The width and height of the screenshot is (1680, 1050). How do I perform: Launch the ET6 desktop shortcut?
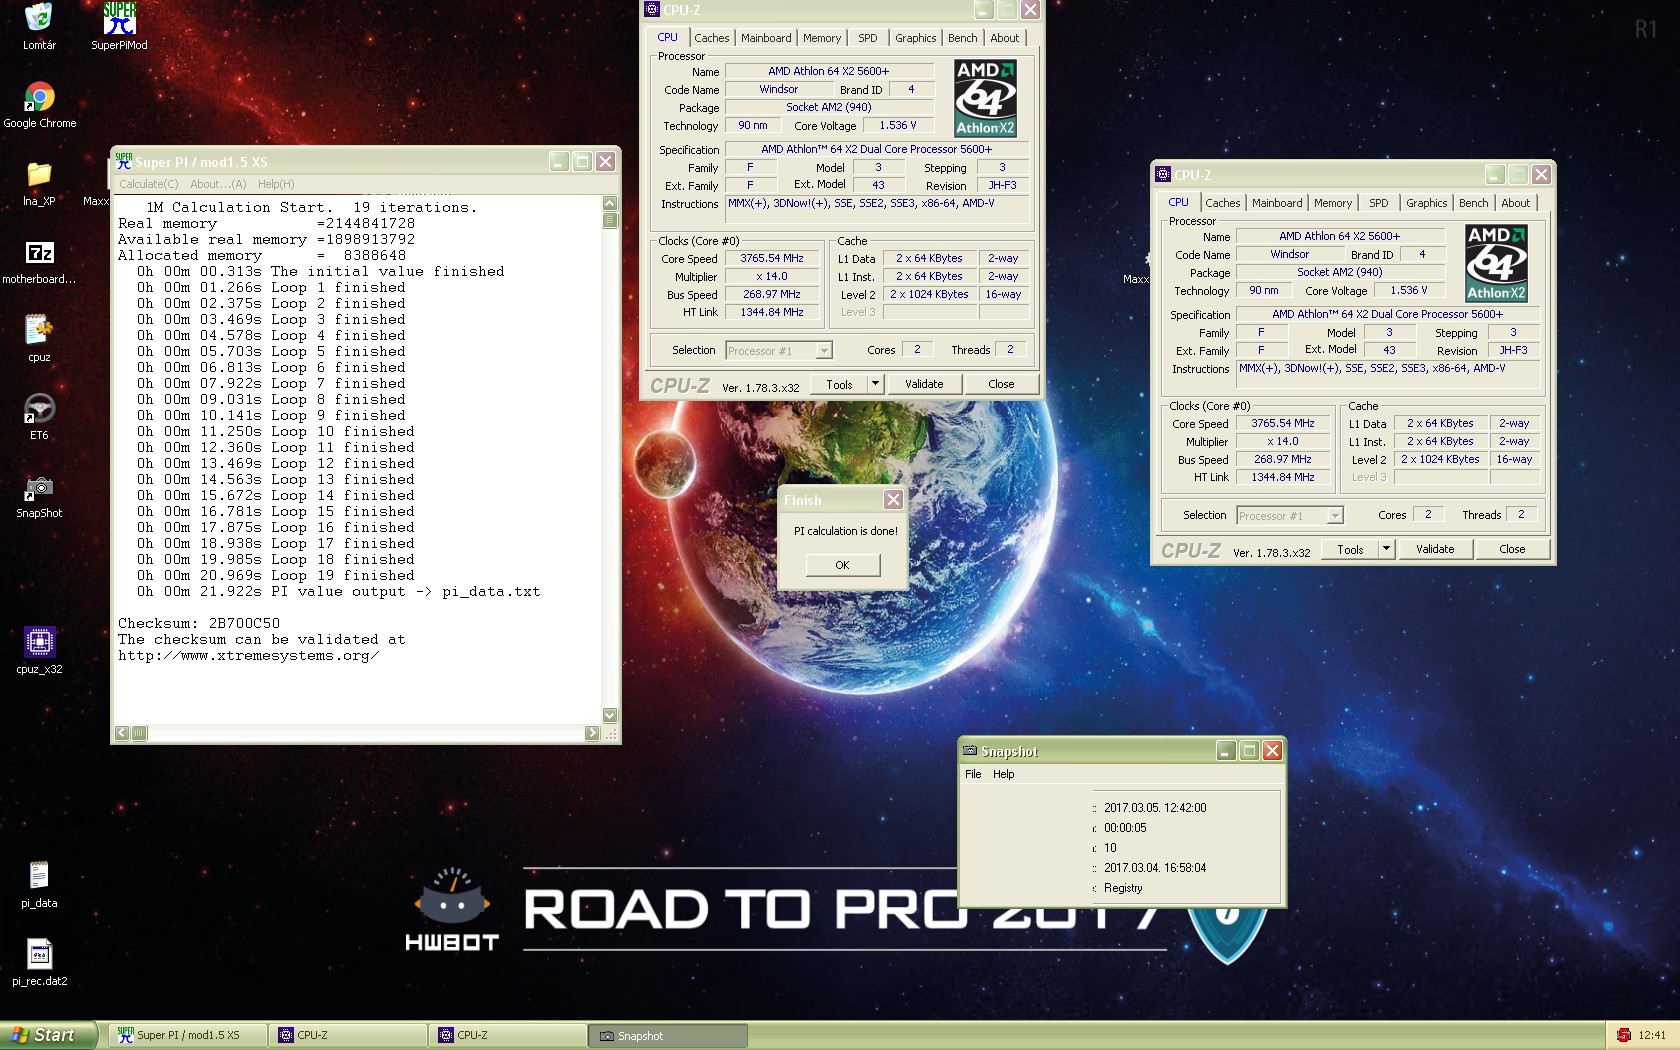point(39,409)
